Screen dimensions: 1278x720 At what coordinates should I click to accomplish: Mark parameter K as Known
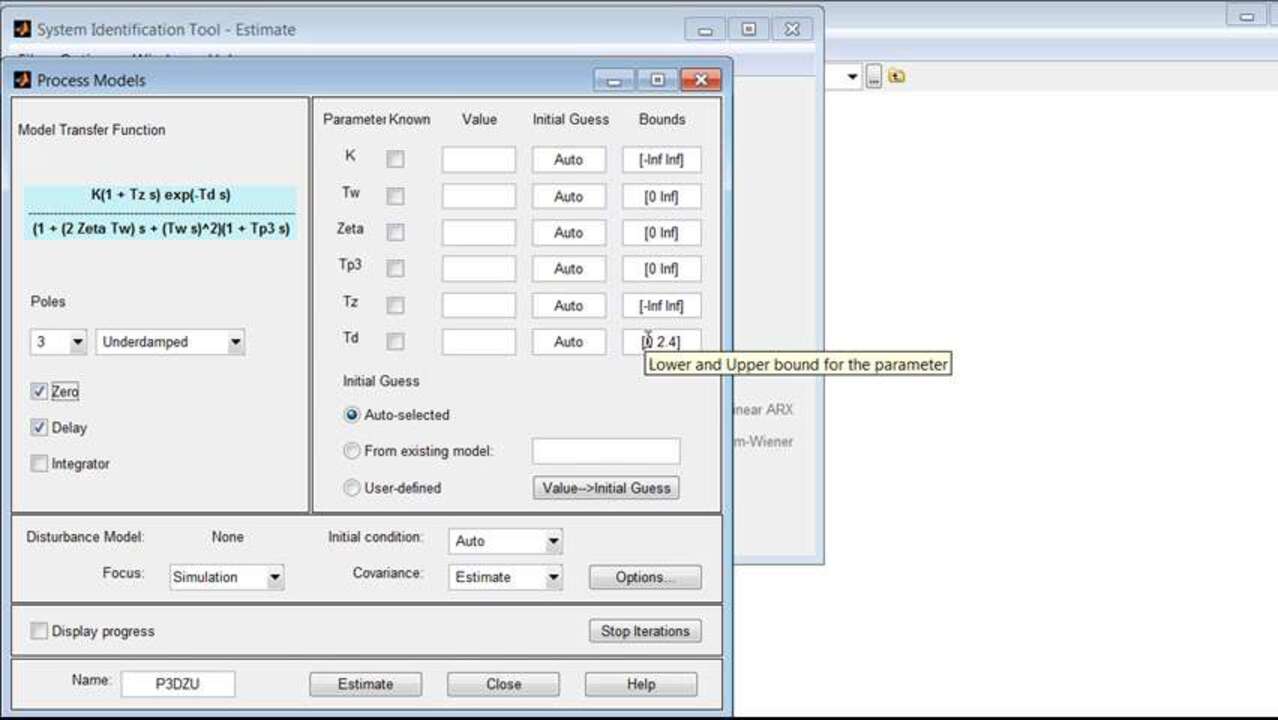[396, 159]
